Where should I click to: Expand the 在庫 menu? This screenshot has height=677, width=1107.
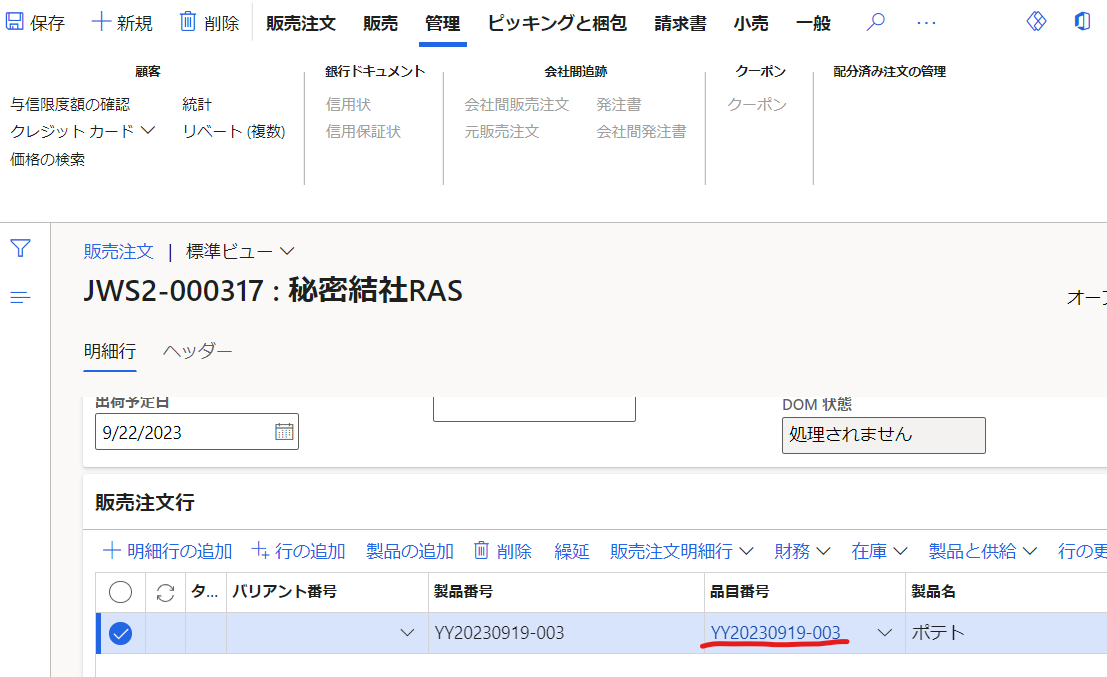879,551
